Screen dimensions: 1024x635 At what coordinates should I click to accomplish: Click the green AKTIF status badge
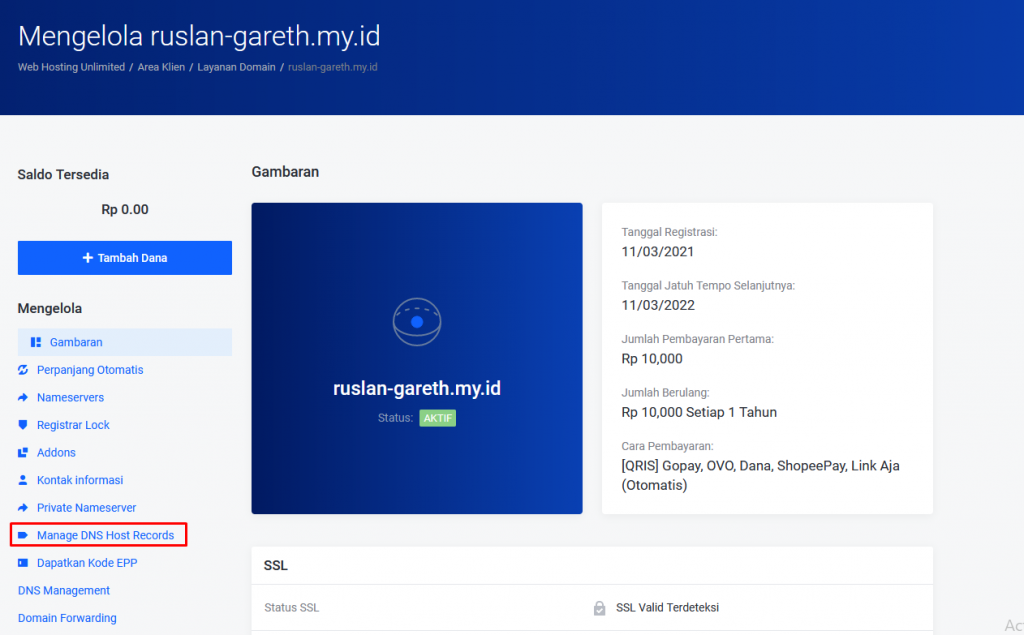(x=438, y=418)
